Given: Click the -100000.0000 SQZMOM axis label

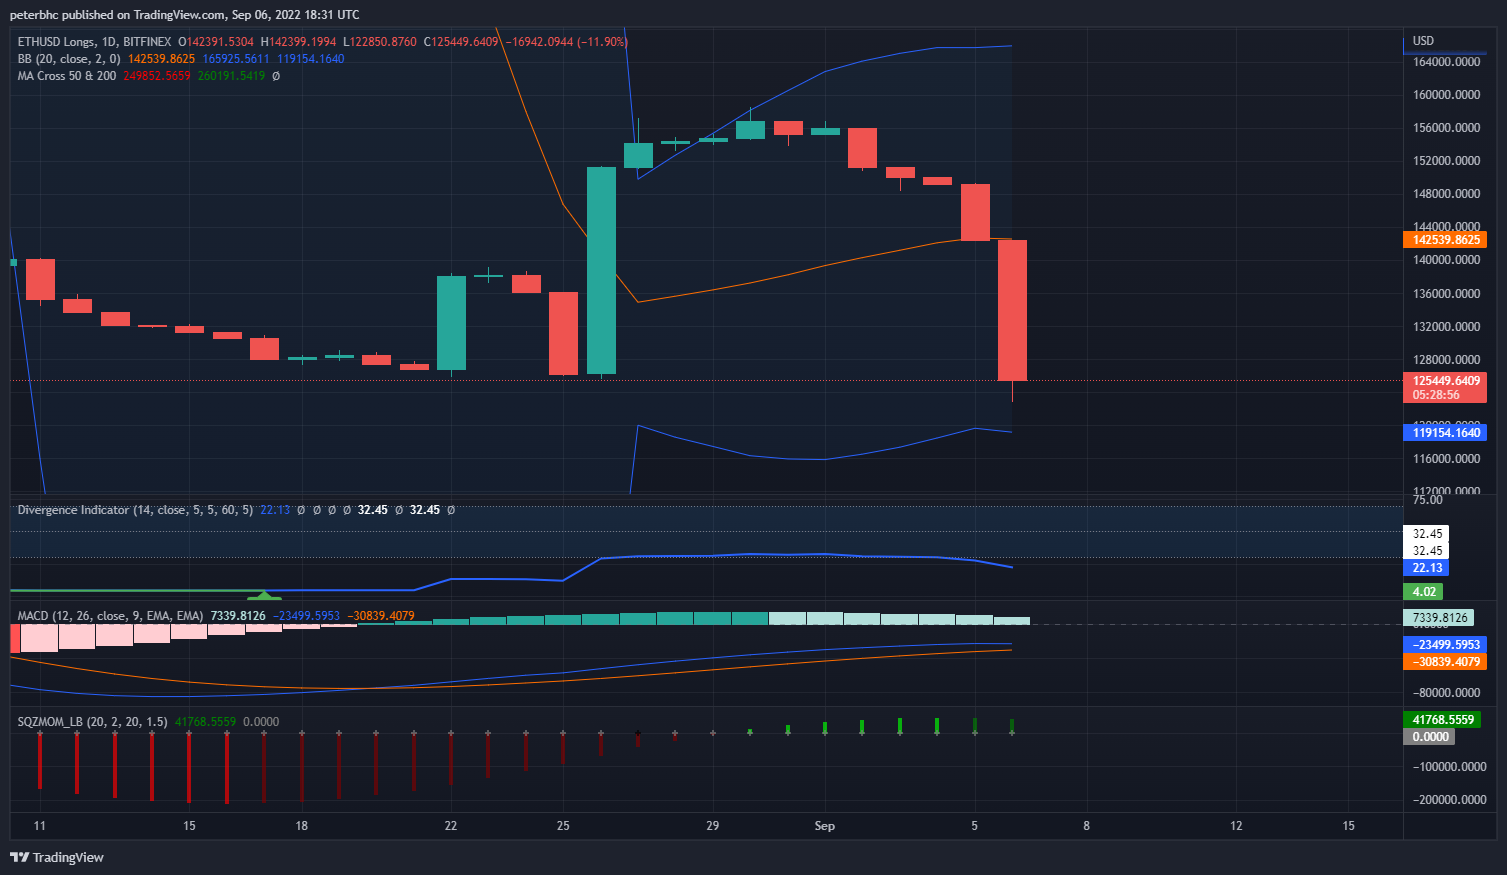Looking at the screenshot, I should click(x=1449, y=767).
